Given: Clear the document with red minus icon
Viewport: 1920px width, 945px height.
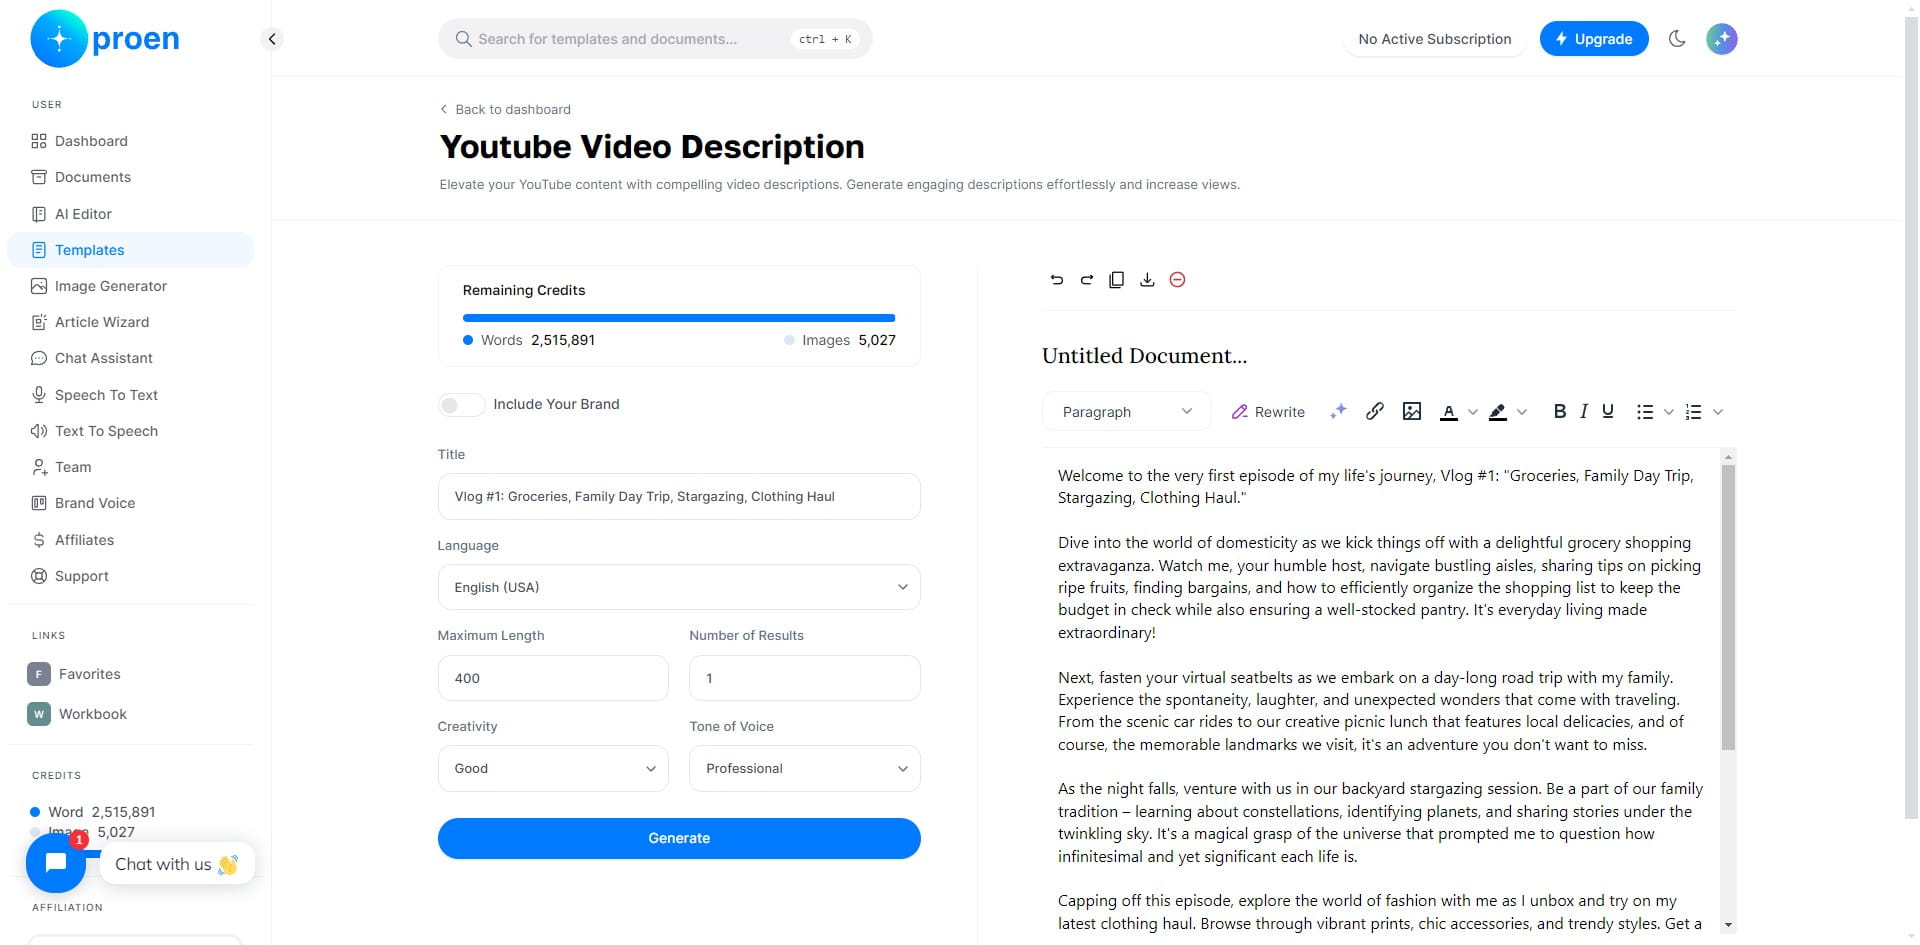Looking at the screenshot, I should pos(1177,280).
